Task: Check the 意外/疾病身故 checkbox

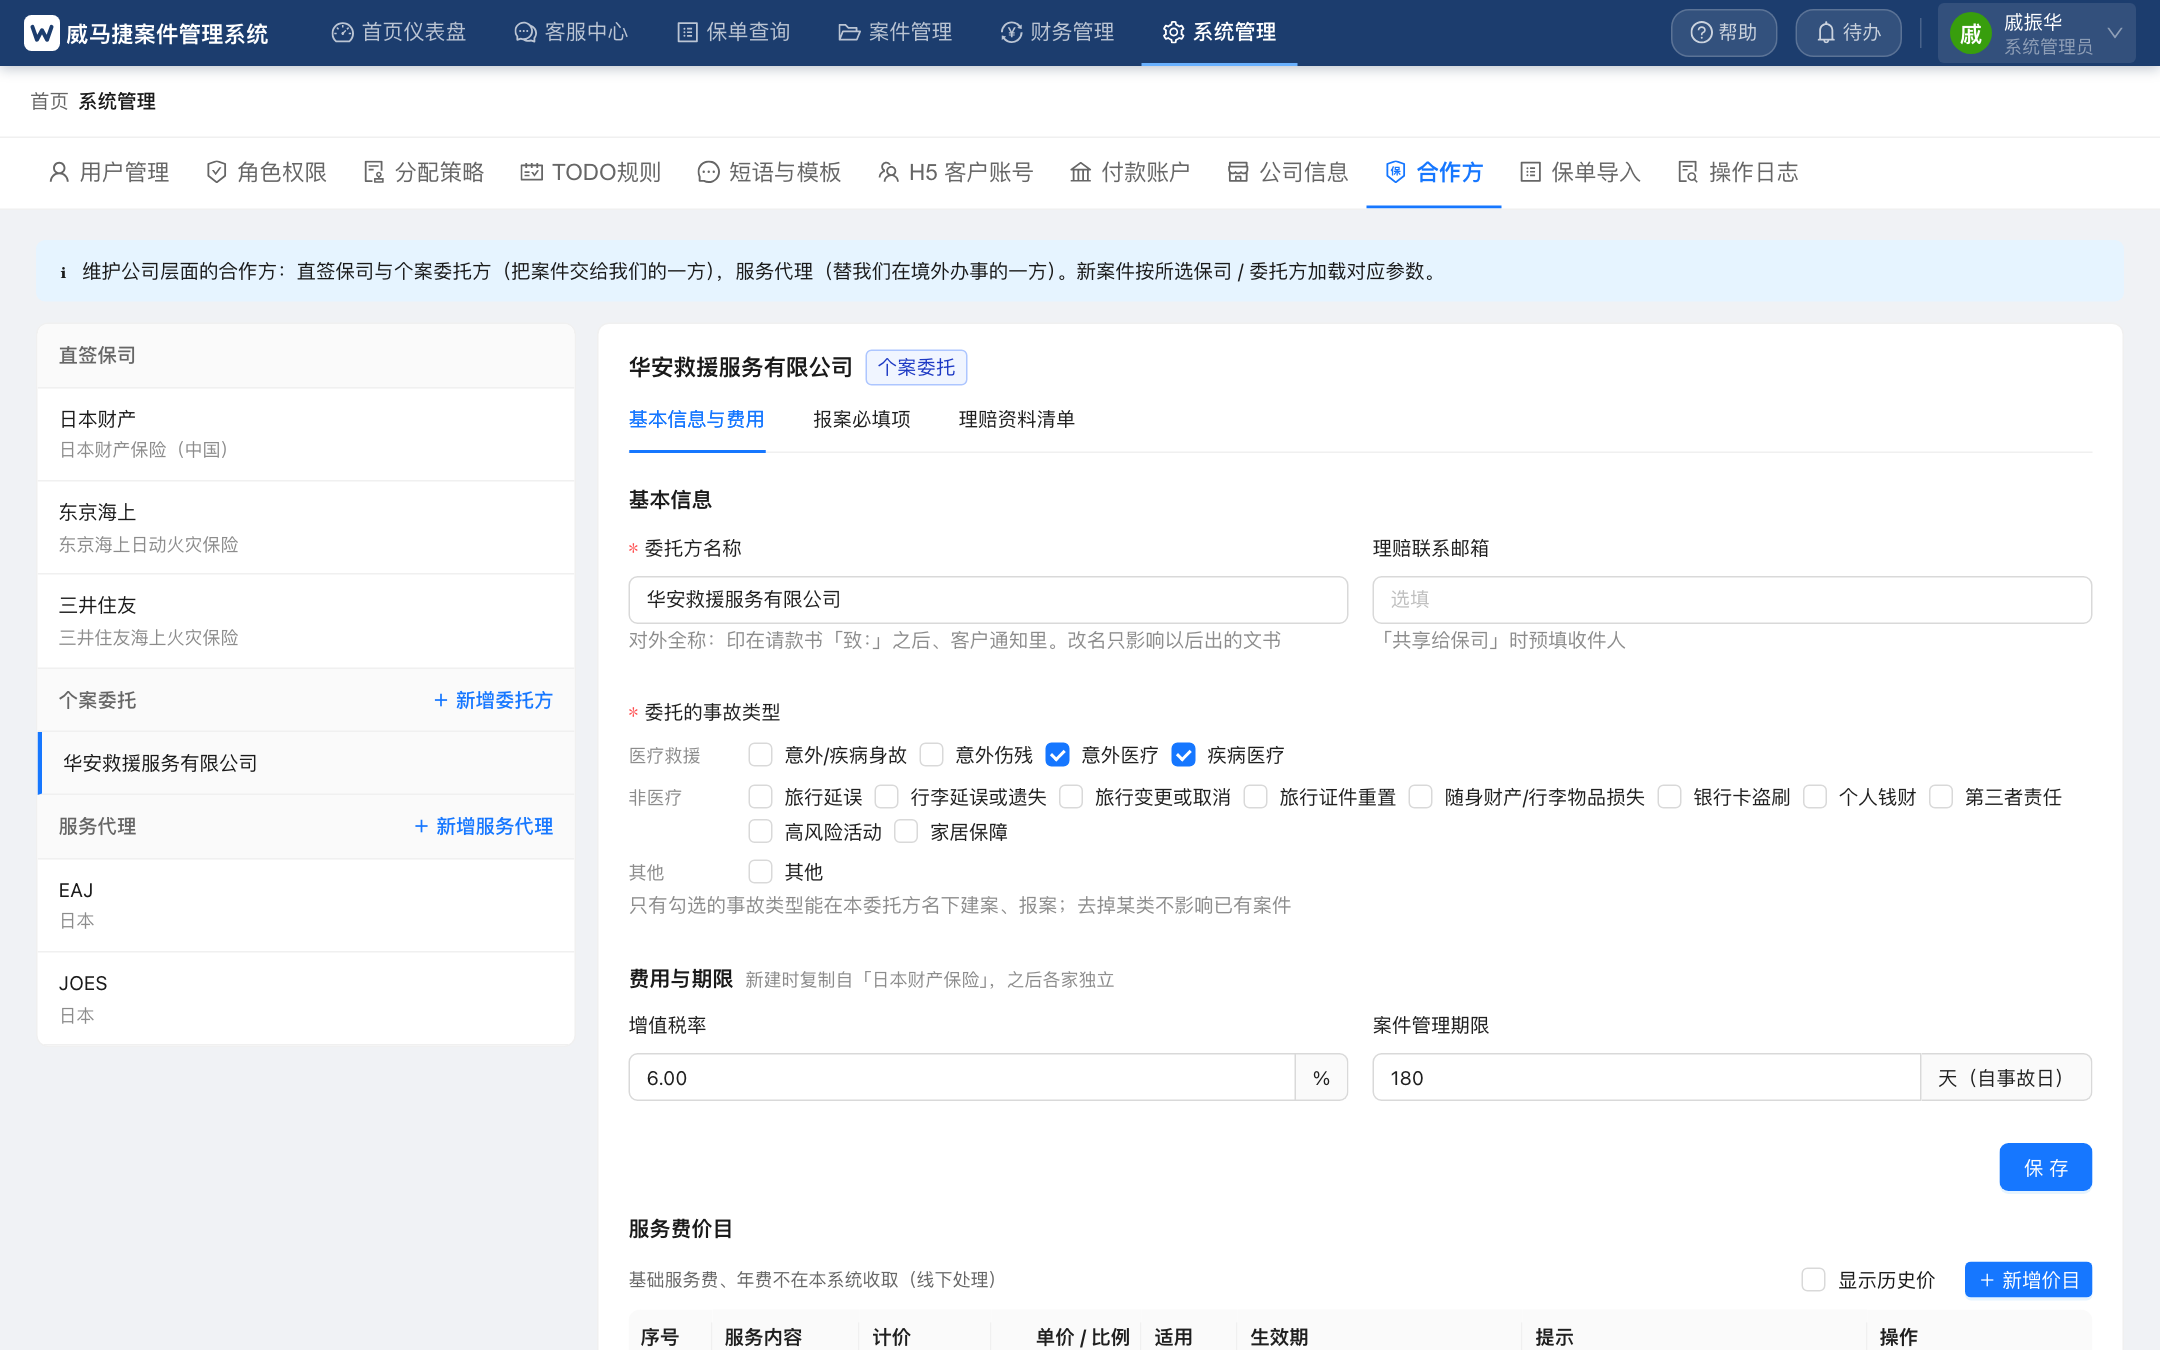Action: pyautogui.click(x=761, y=755)
